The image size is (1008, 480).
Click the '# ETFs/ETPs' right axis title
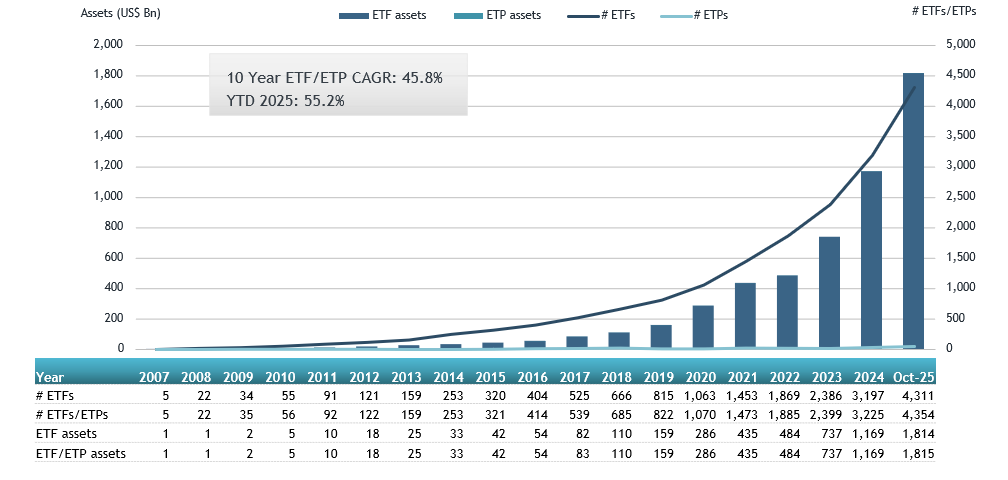tap(945, 12)
